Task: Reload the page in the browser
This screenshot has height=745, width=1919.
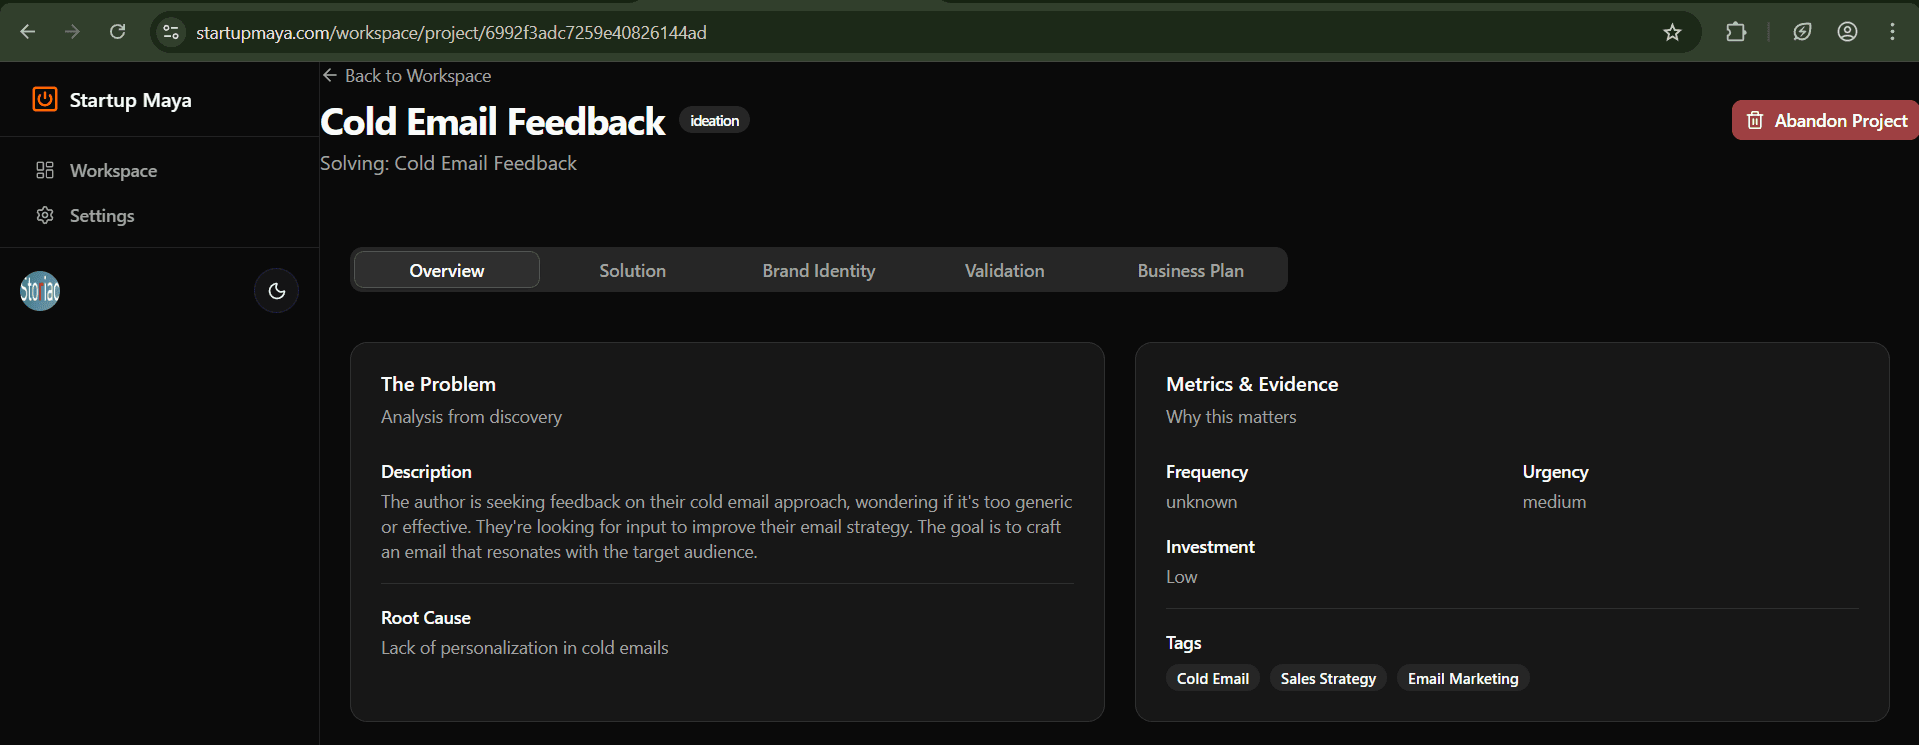Action: 117,32
